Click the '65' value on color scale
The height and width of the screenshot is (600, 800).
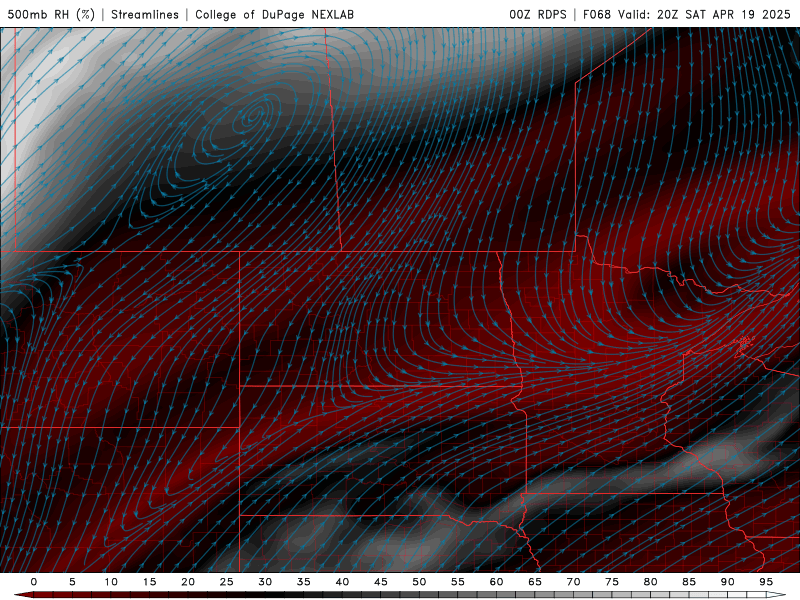coord(535,582)
